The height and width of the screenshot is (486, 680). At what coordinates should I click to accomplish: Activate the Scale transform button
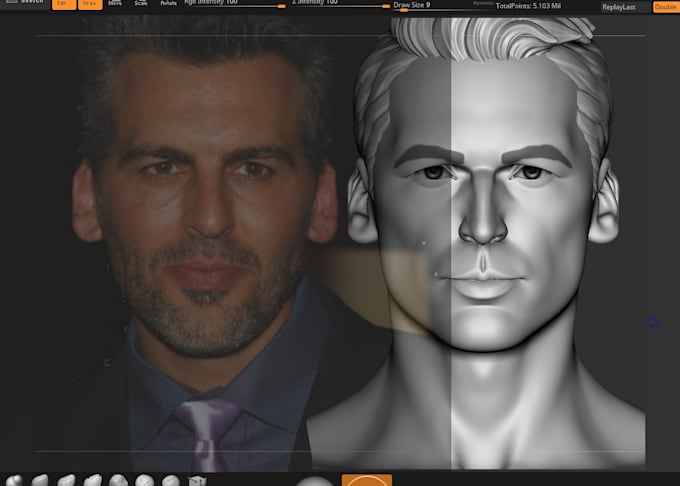pos(141,3)
